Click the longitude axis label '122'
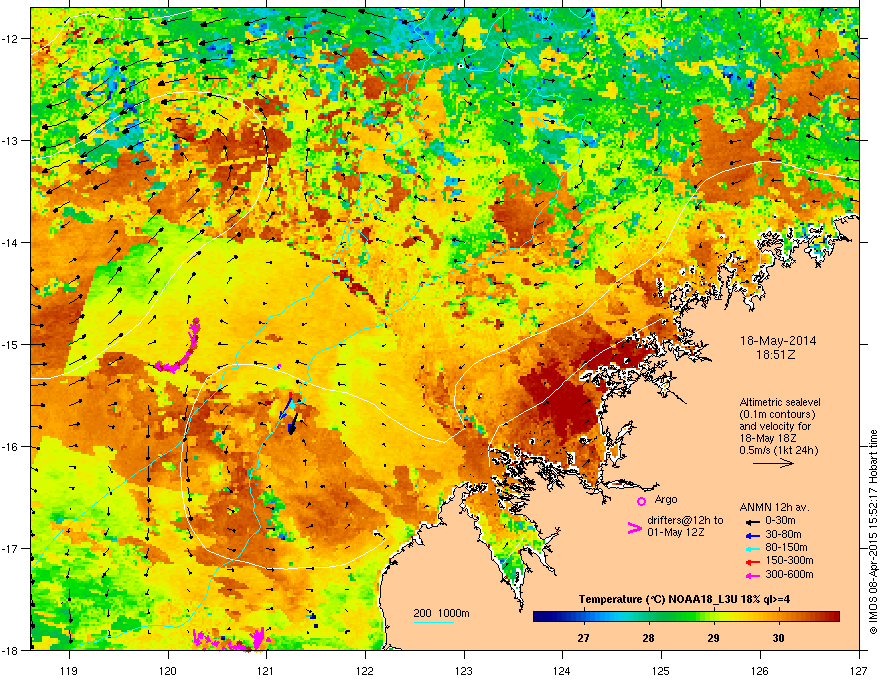 365,670
